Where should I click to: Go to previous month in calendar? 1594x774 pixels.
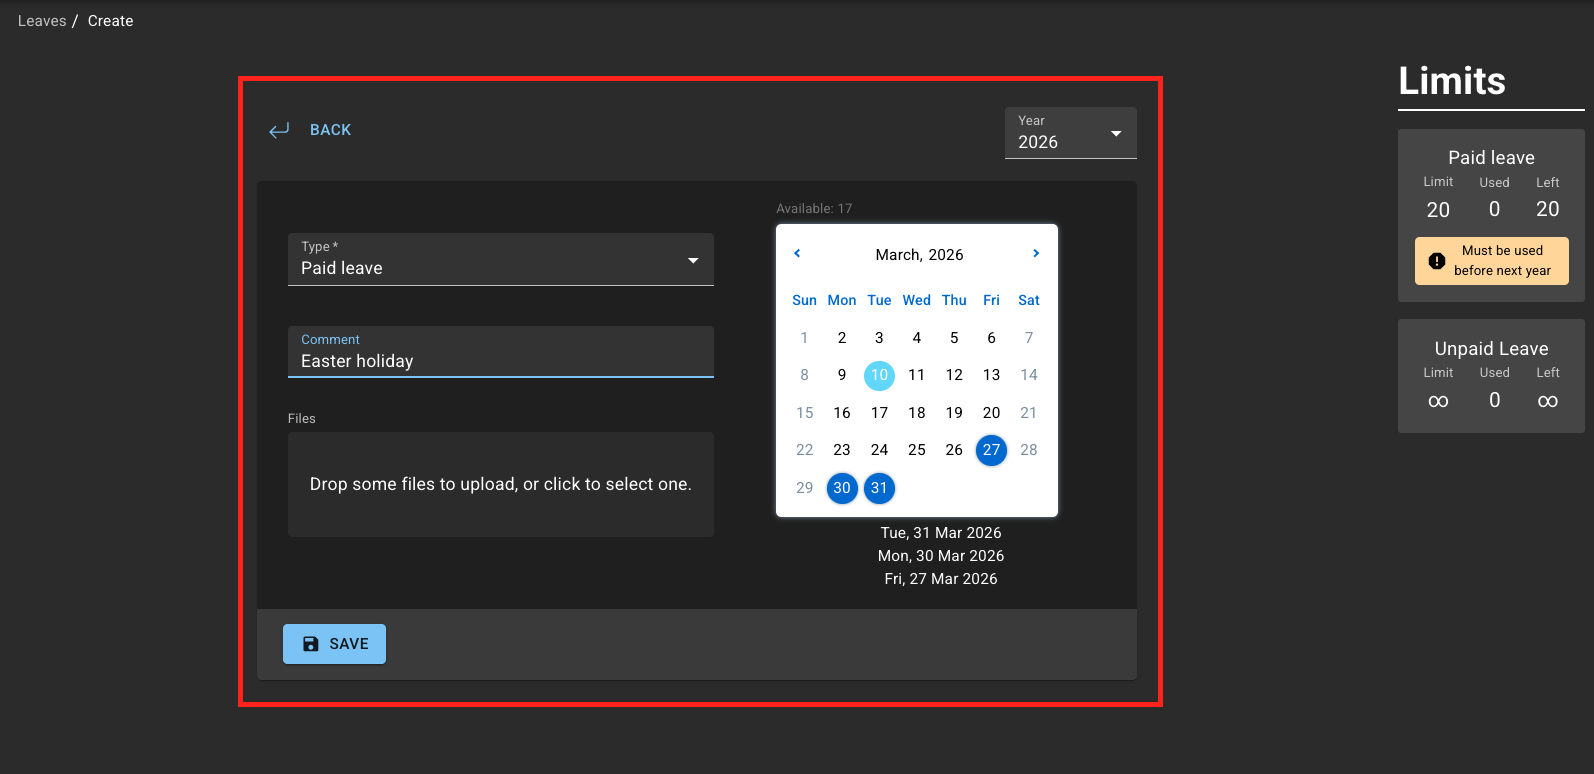tap(797, 254)
